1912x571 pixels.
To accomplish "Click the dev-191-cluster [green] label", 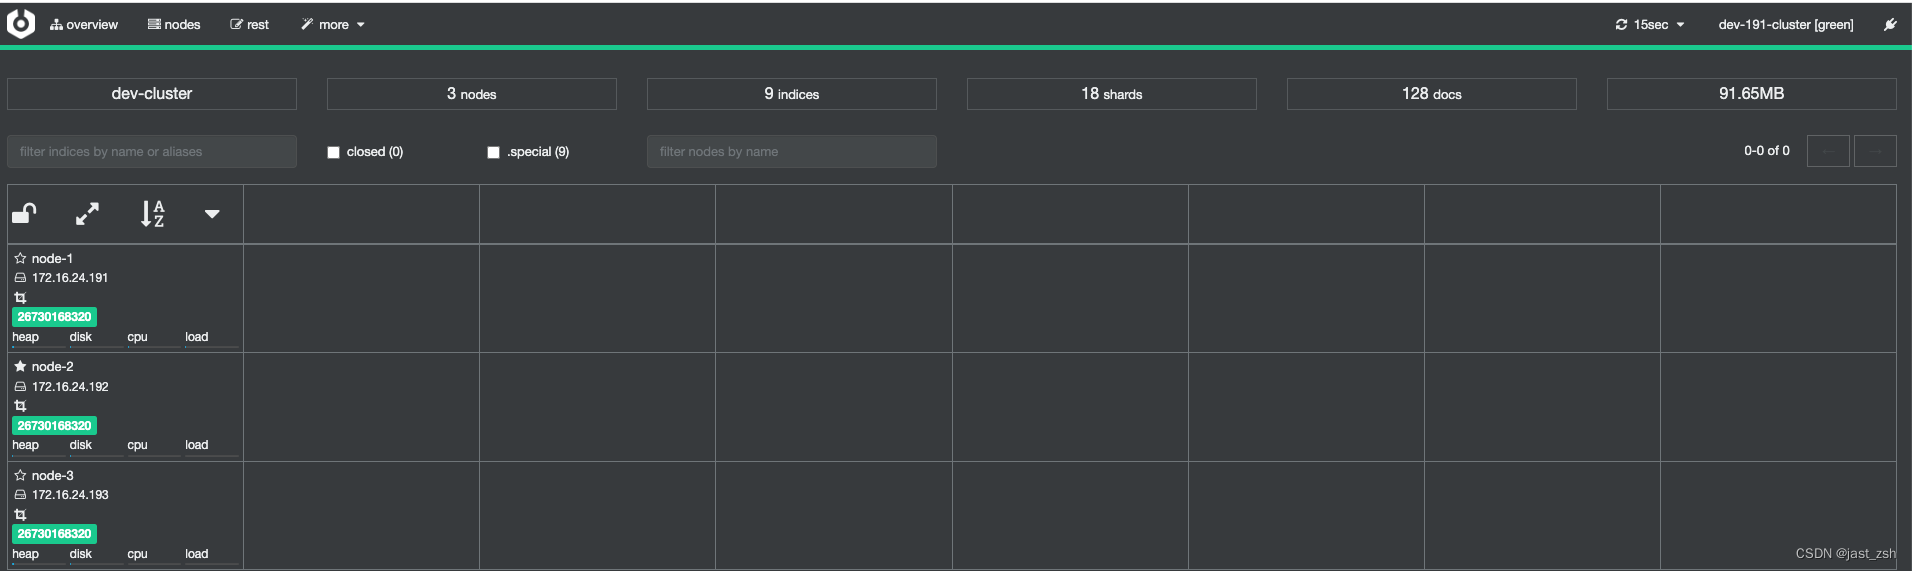I will pos(1786,24).
